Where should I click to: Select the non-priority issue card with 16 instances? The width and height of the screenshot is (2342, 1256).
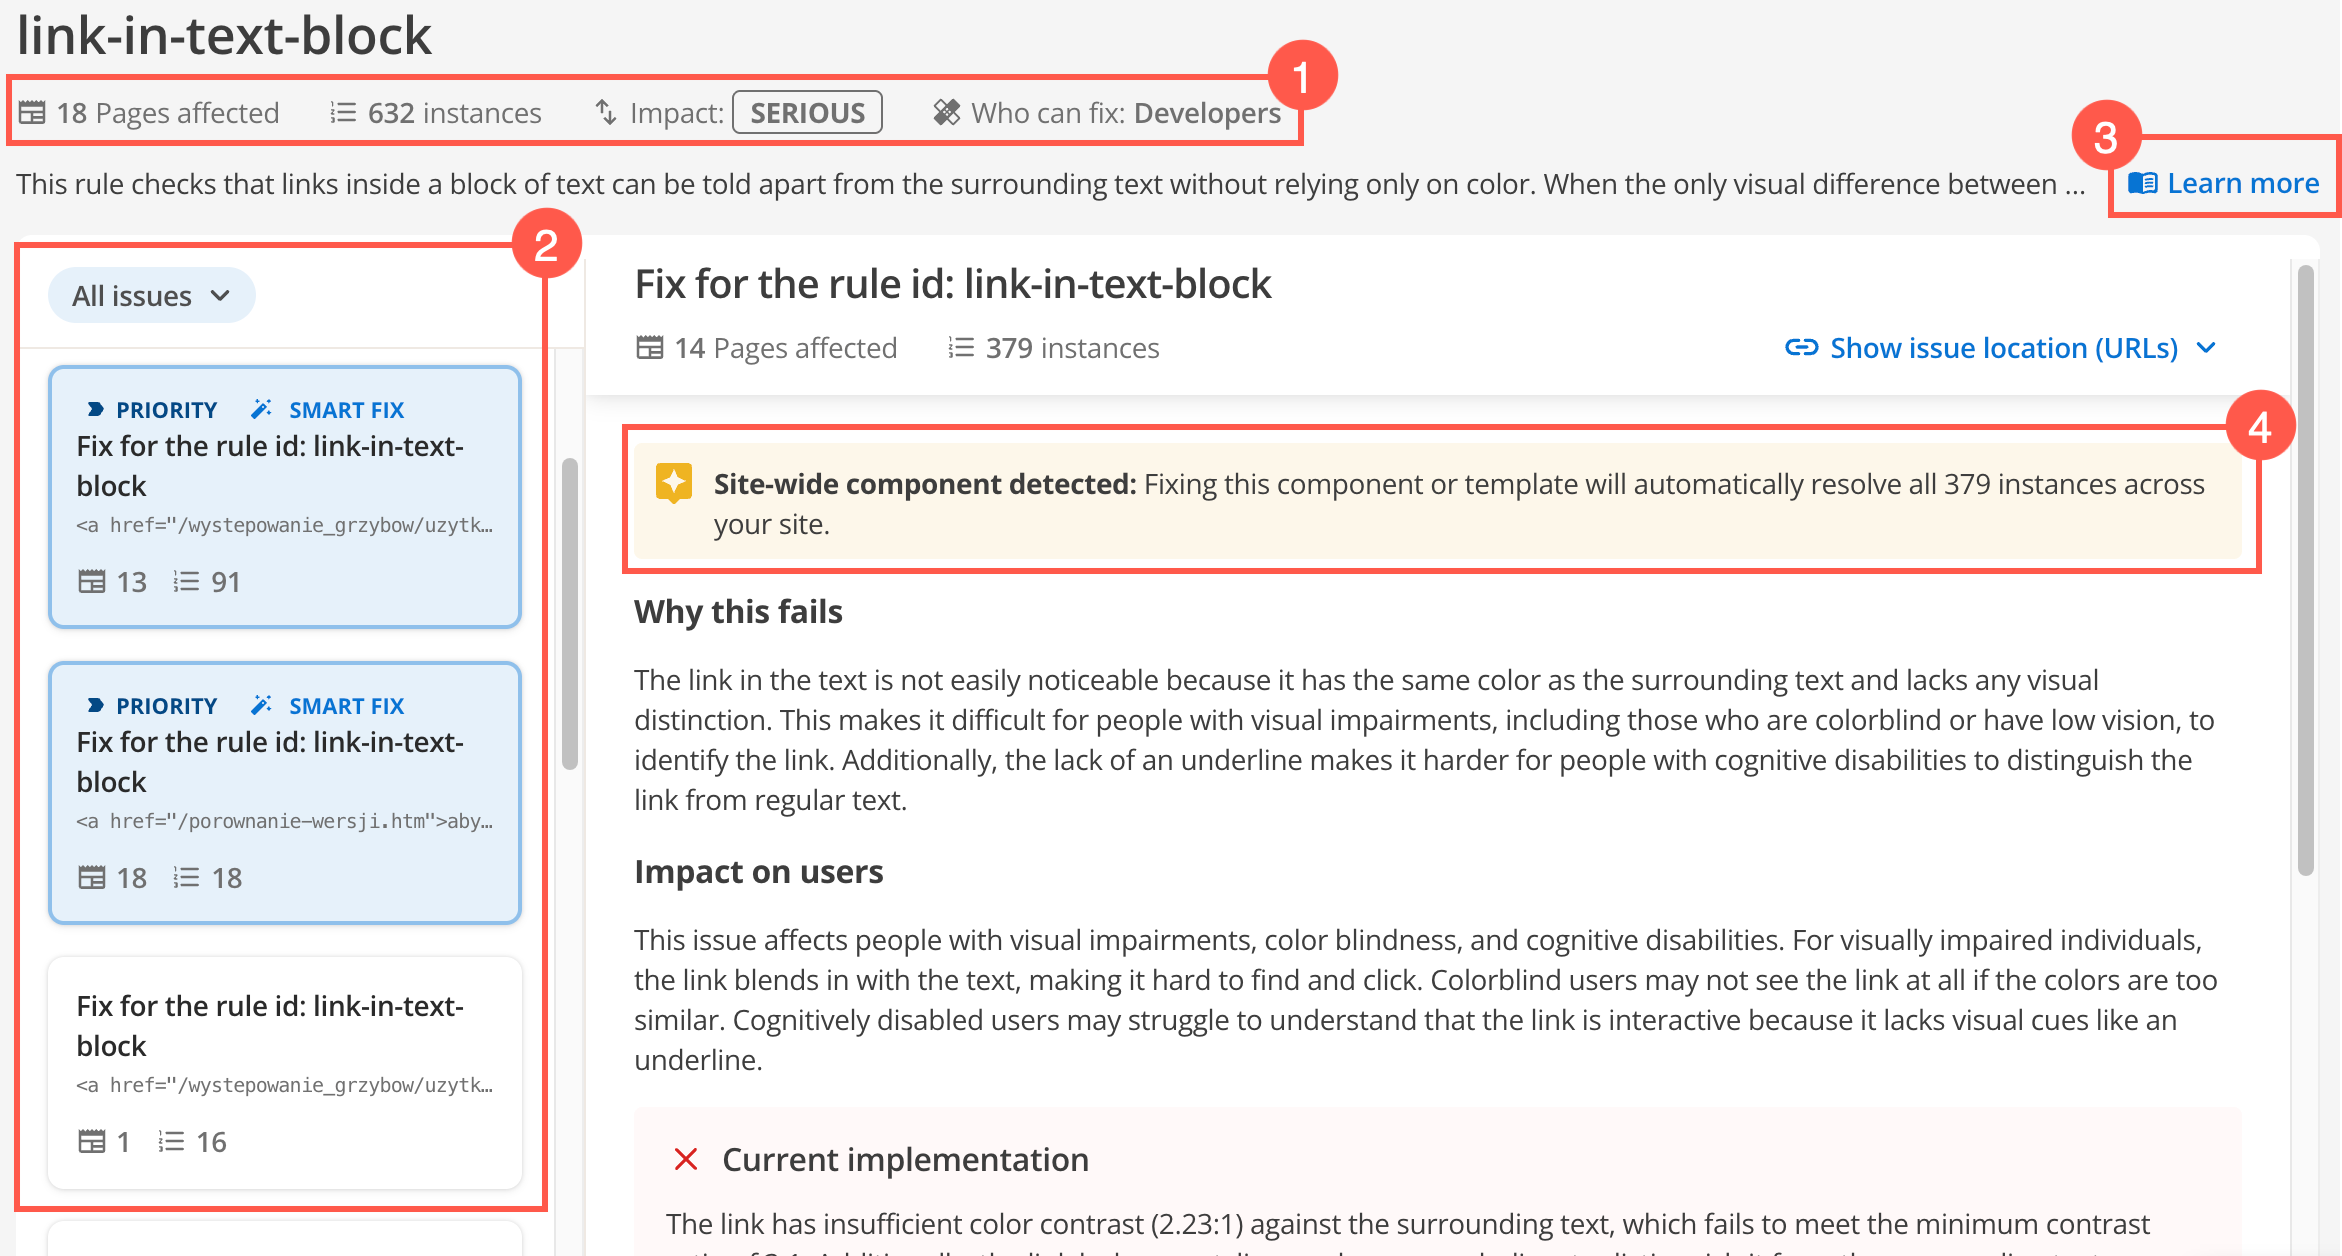[x=285, y=1072]
